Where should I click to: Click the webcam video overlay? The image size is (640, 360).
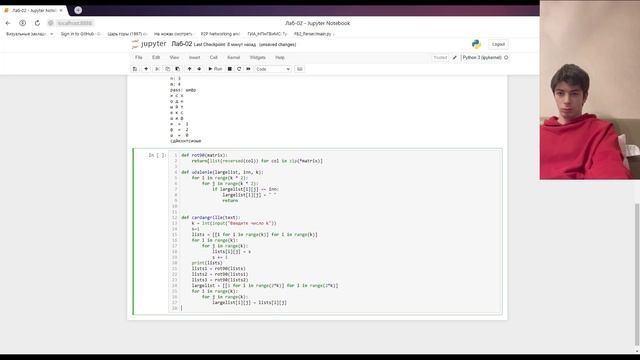[589, 90]
